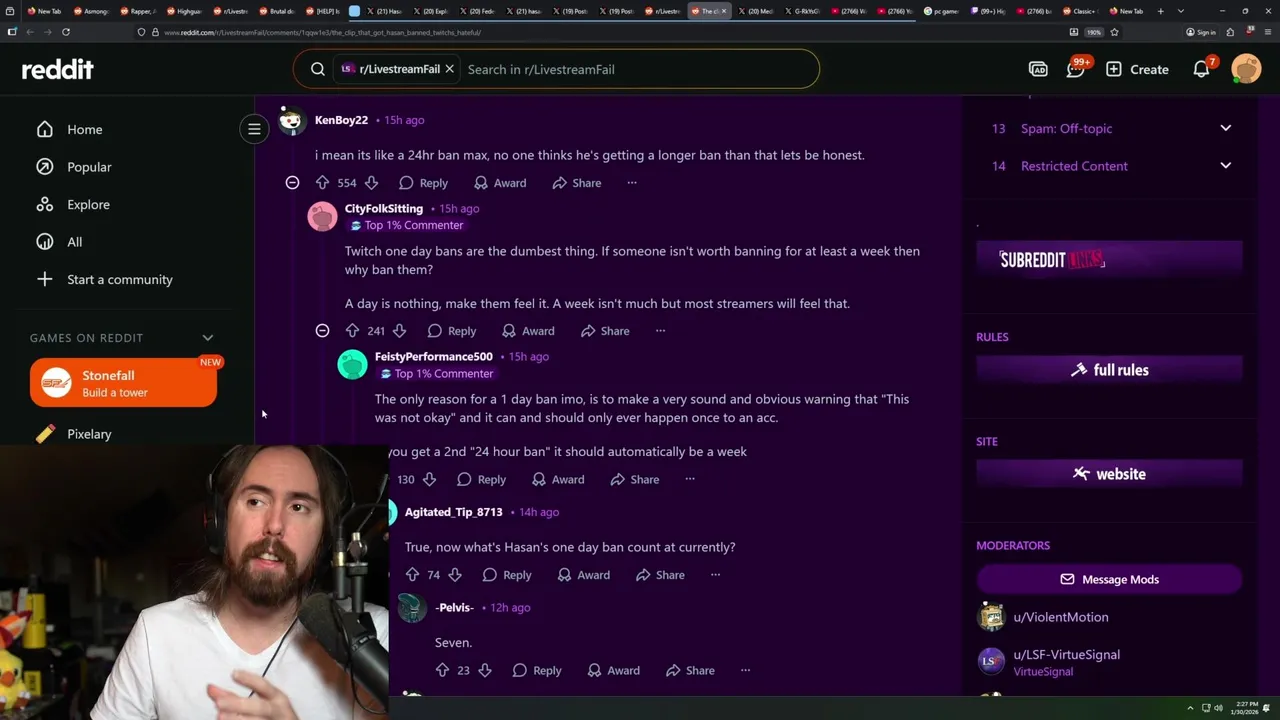Collapse CityFolkSitting's reply thread

pyautogui.click(x=322, y=331)
